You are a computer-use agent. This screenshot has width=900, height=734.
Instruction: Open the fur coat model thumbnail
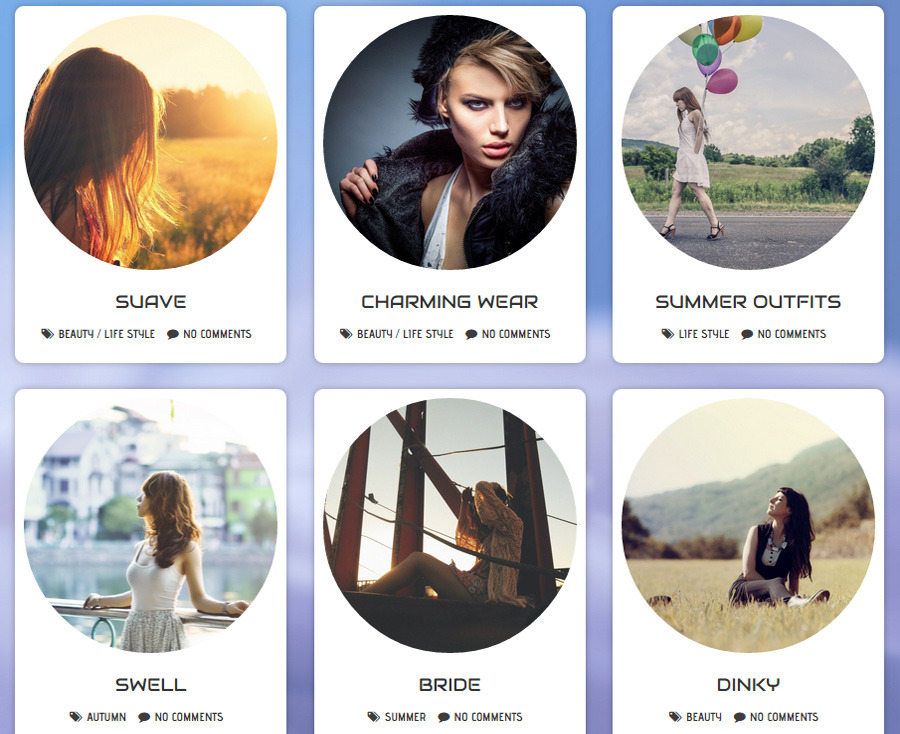click(x=449, y=142)
